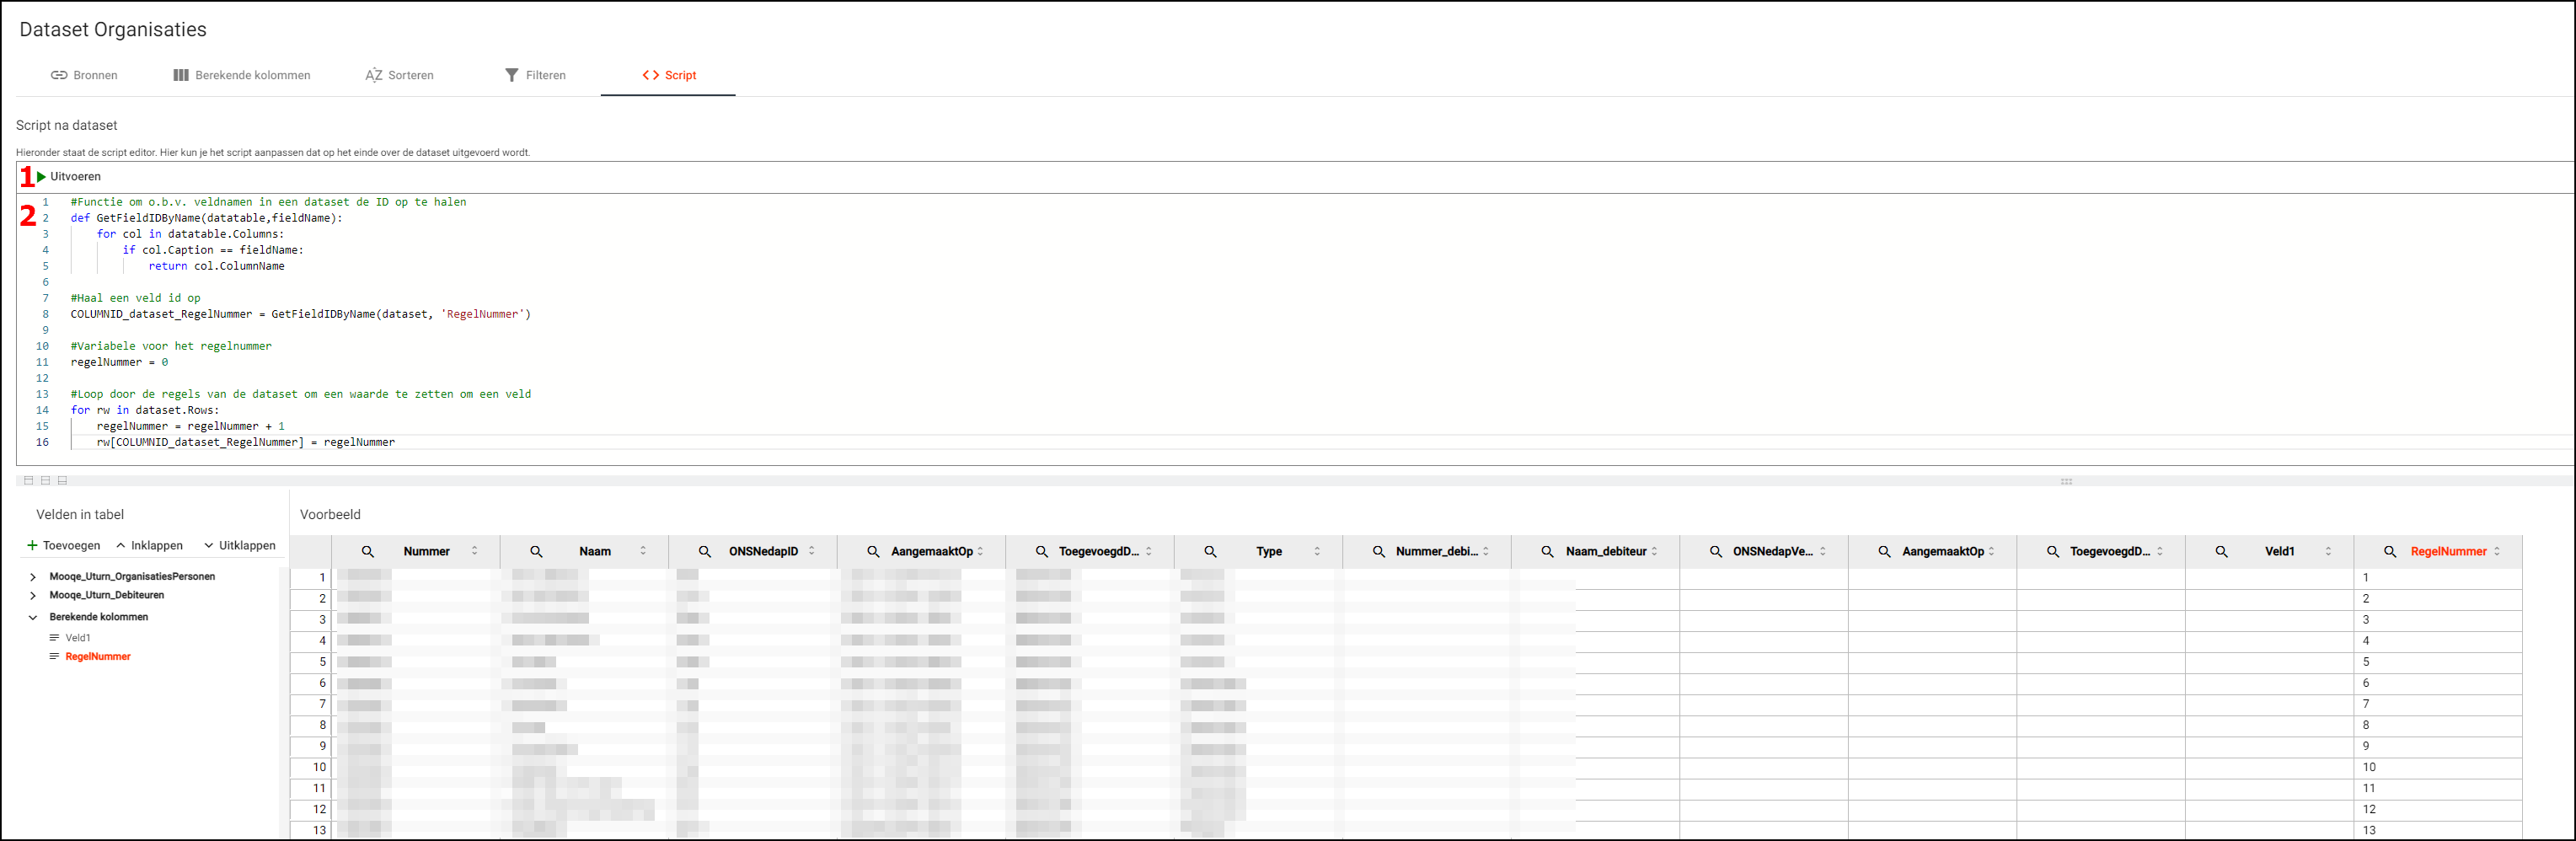Image resolution: width=2576 pixels, height=841 pixels.
Task: Run the script with the Uitvoeren play icon
Action: point(42,177)
